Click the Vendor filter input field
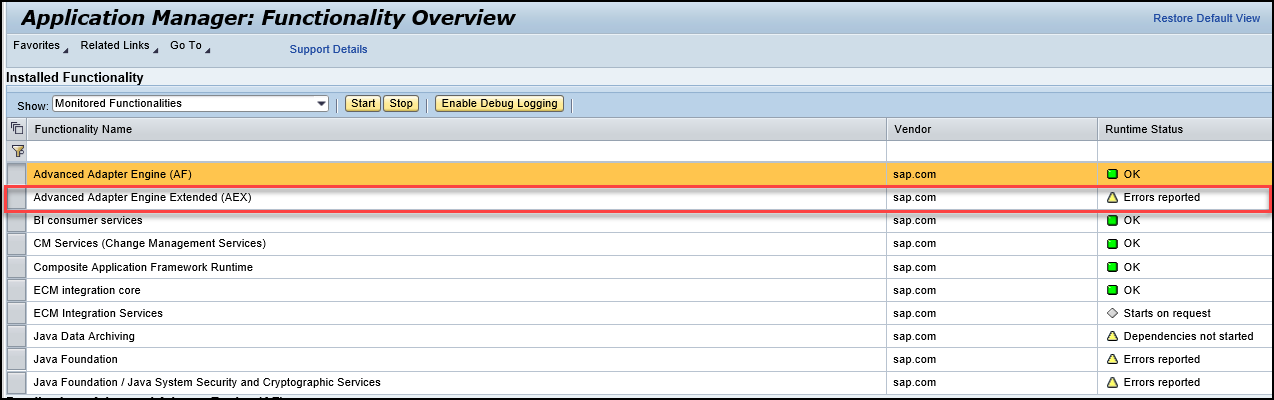The image size is (1274, 400). click(992, 151)
